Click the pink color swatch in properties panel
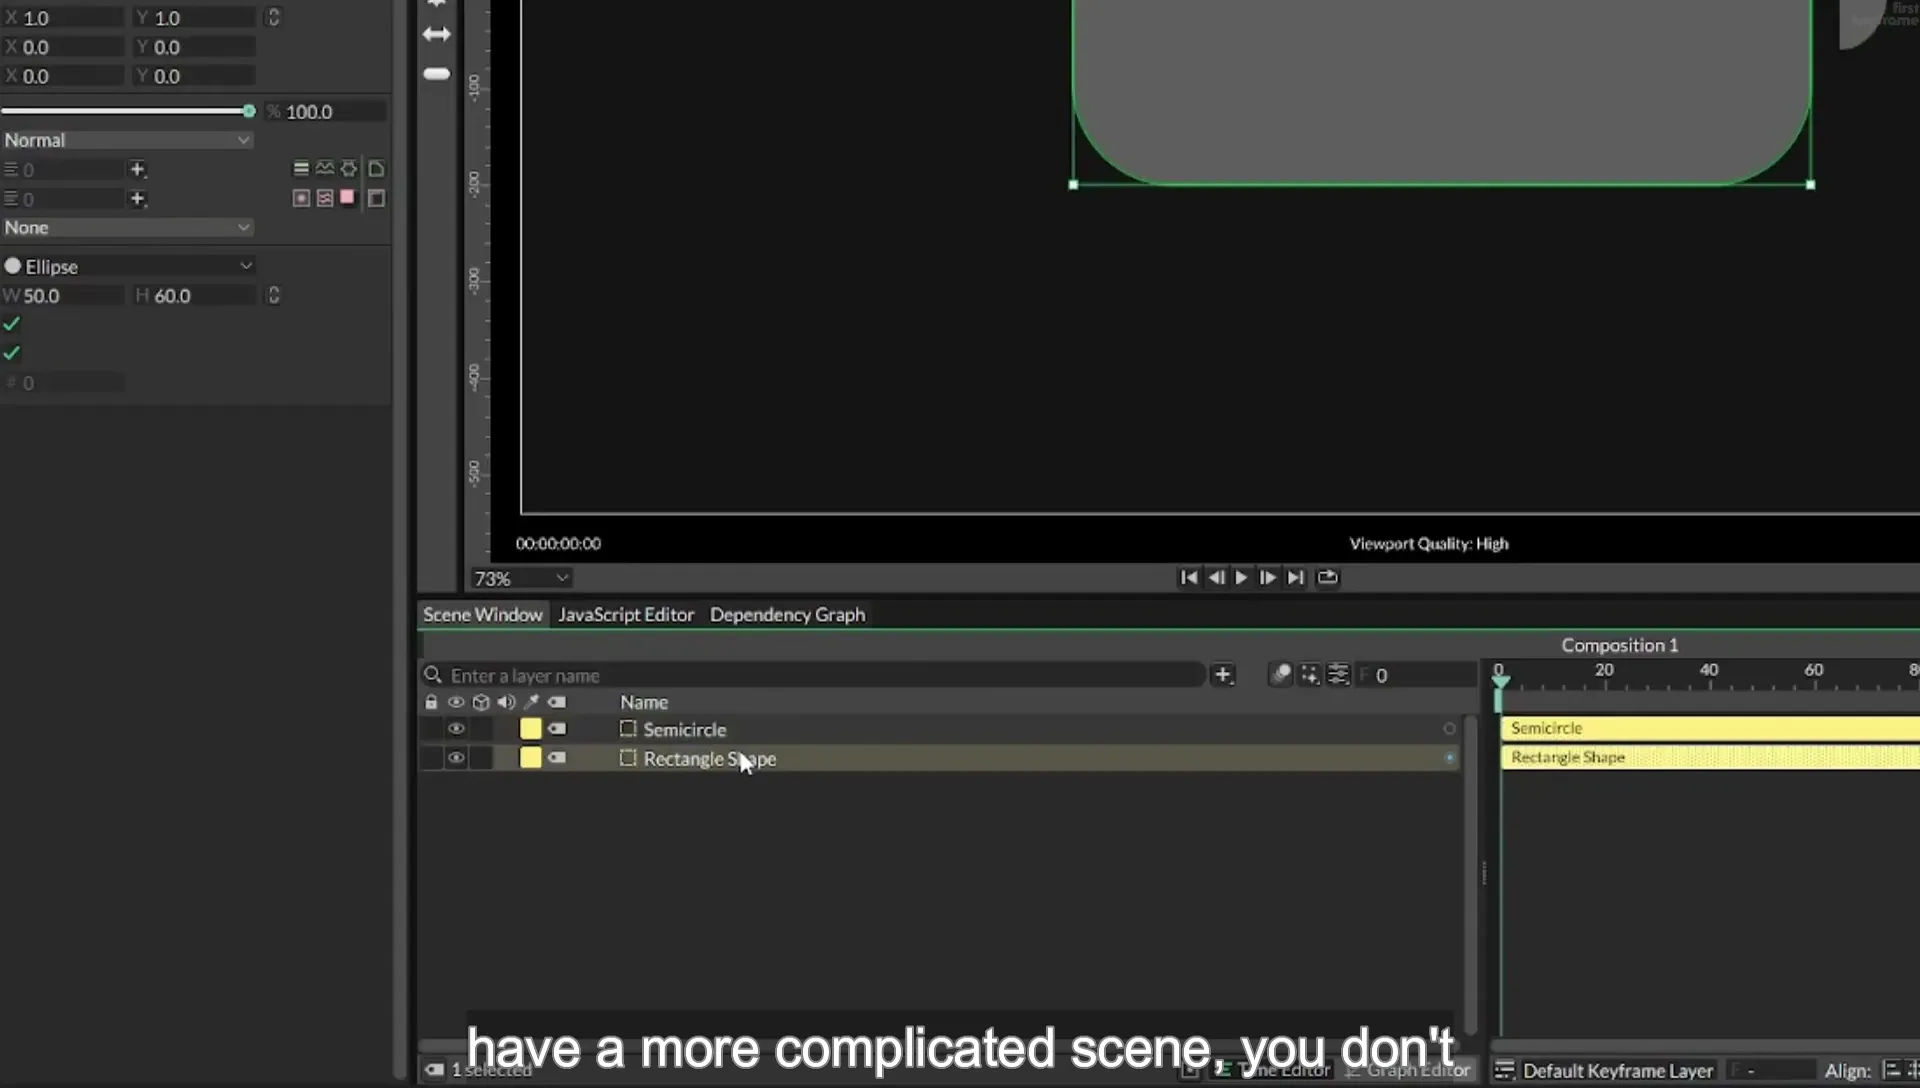This screenshot has height=1088, width=1920. [347, 197]
